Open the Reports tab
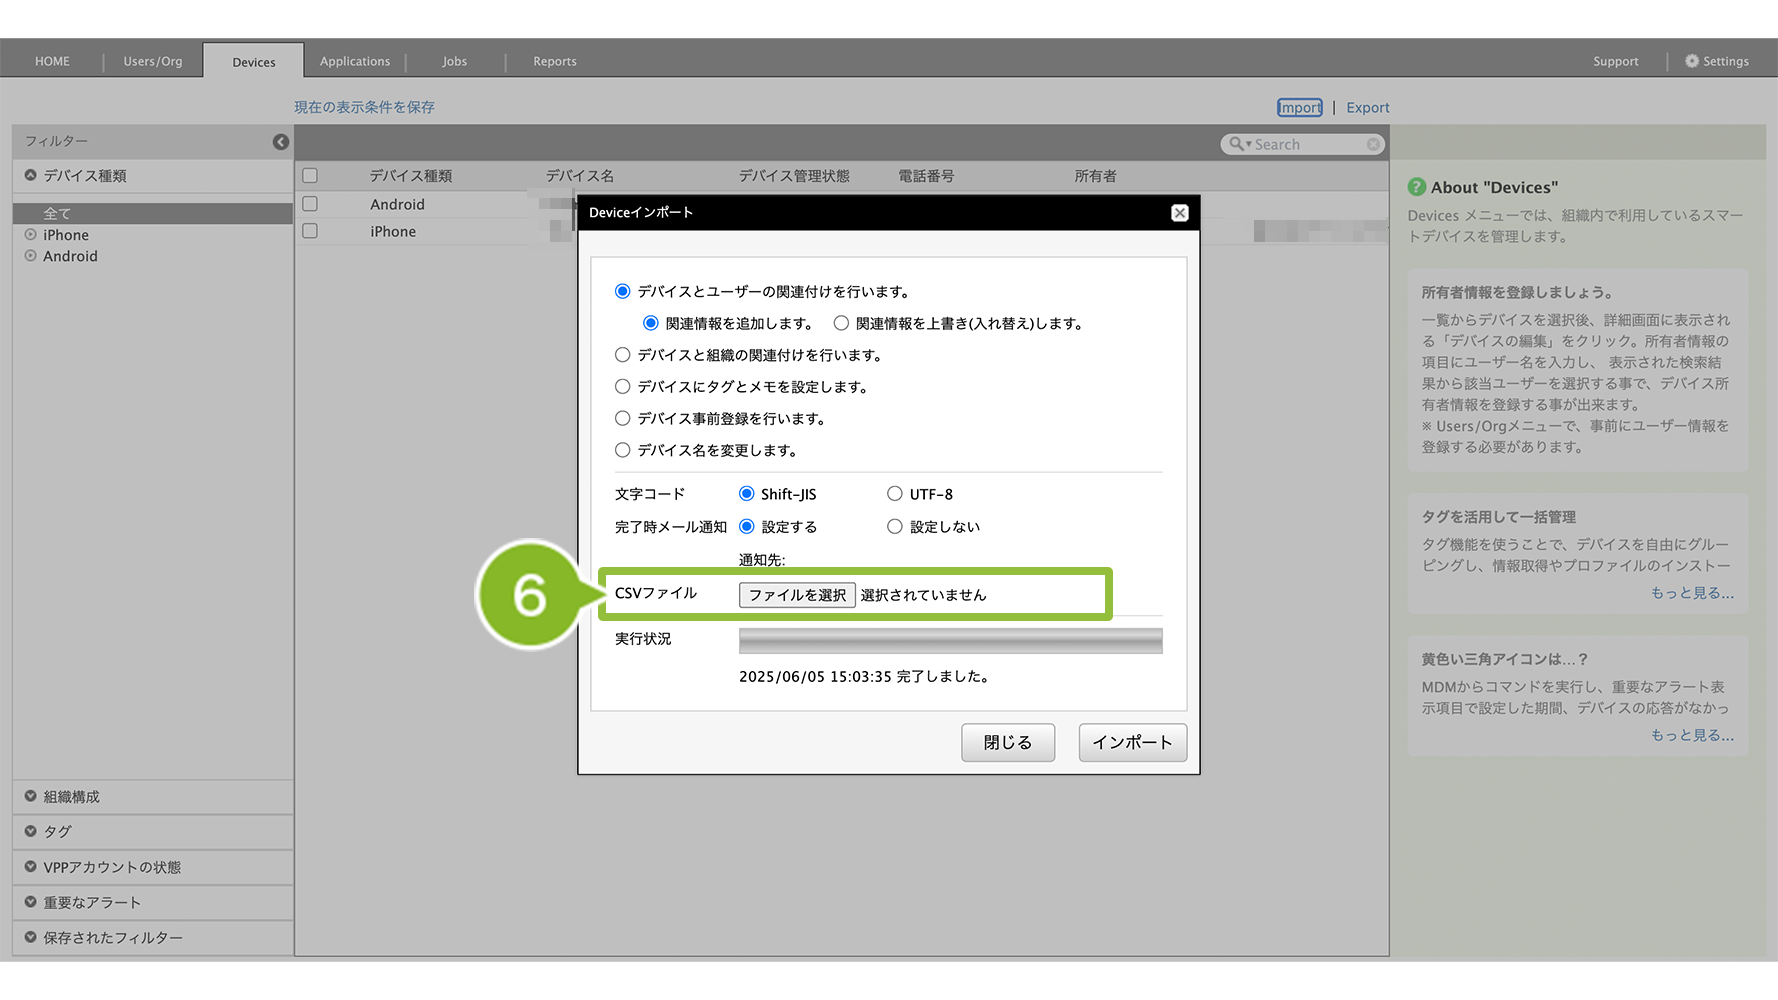Image resolution: width=1778 pixels, height=1000 pixels. click(555, 61)
